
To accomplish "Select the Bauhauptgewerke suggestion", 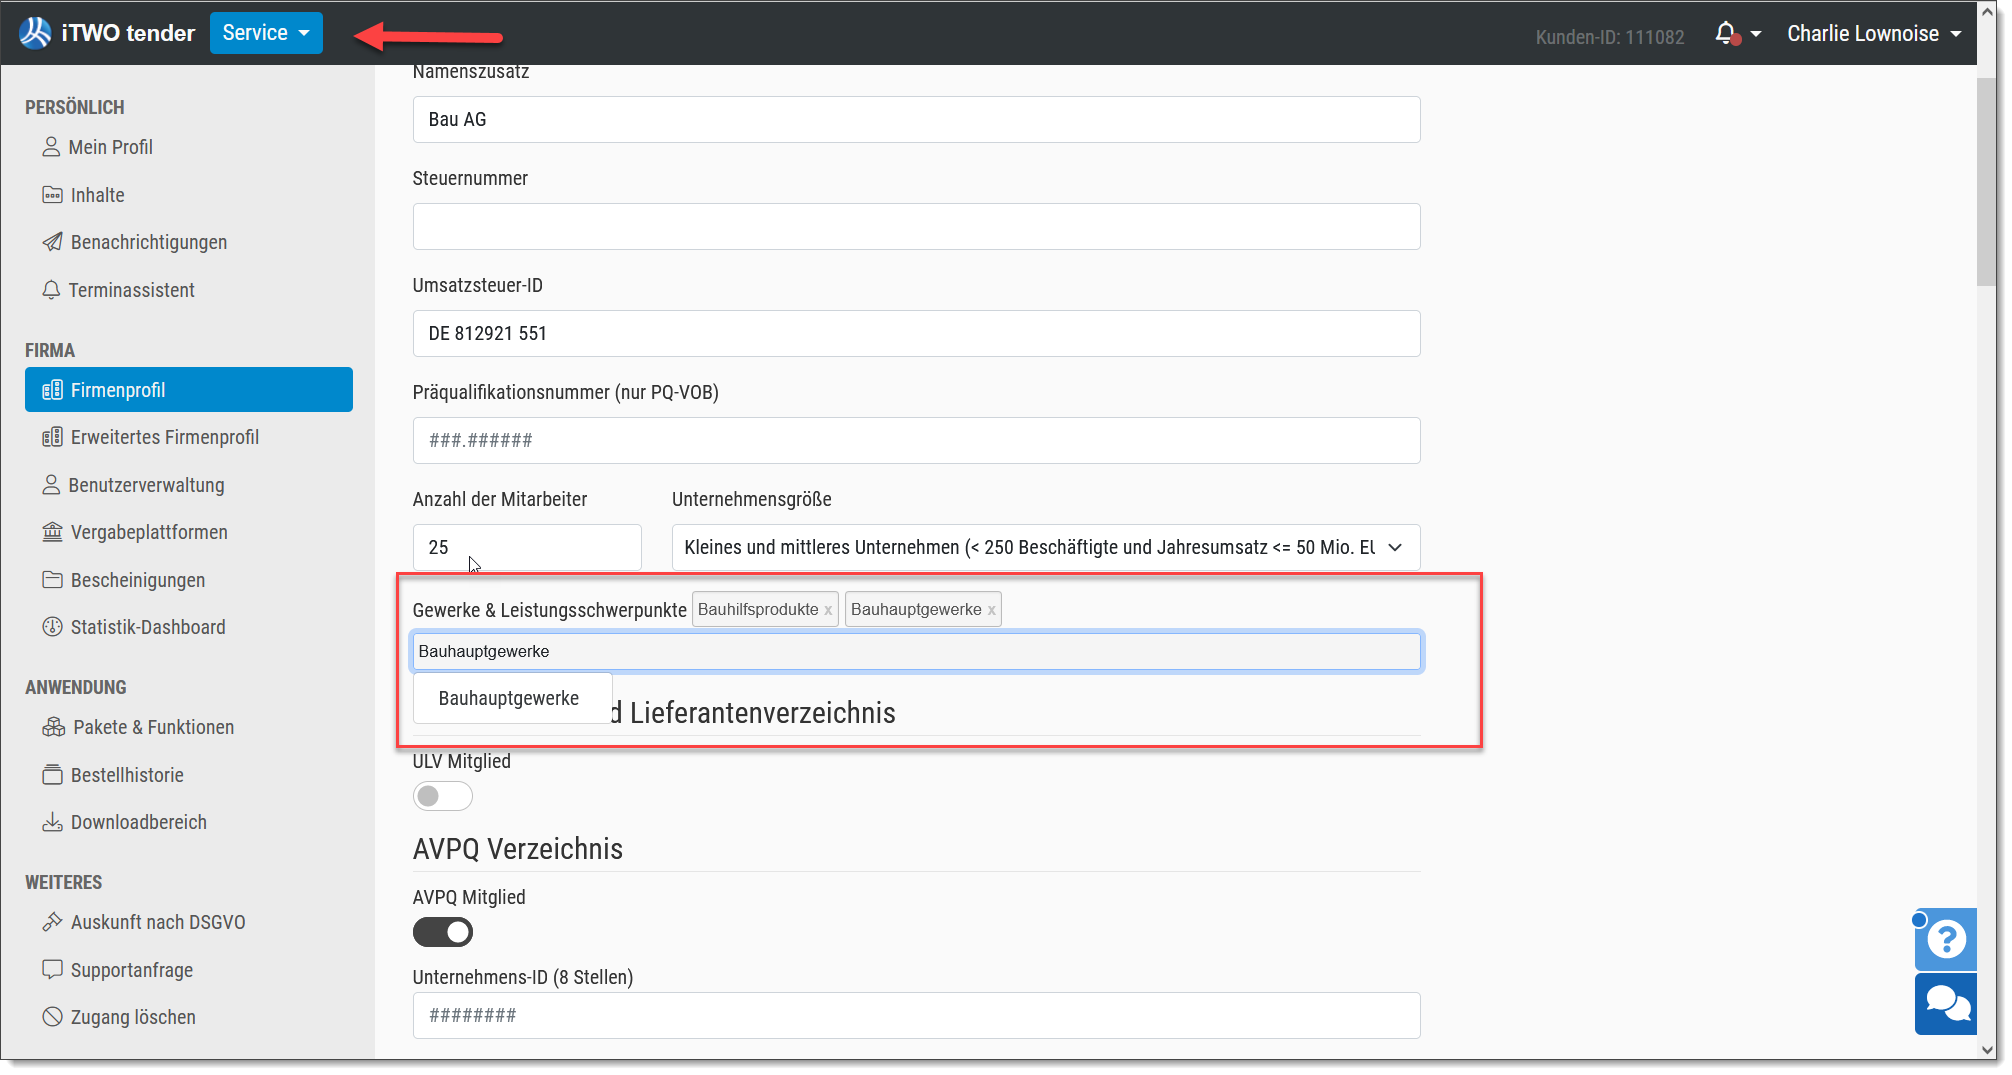I will point(509,698).
